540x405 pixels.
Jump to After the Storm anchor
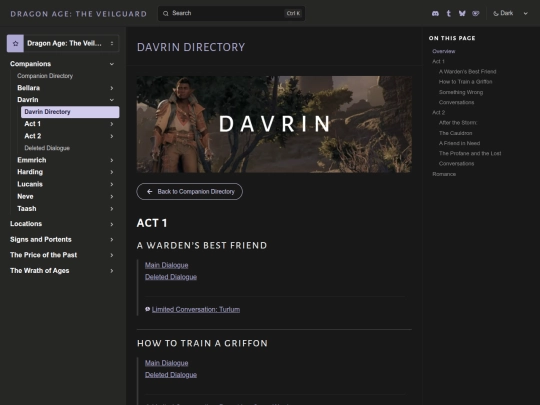tap(458, 123)
